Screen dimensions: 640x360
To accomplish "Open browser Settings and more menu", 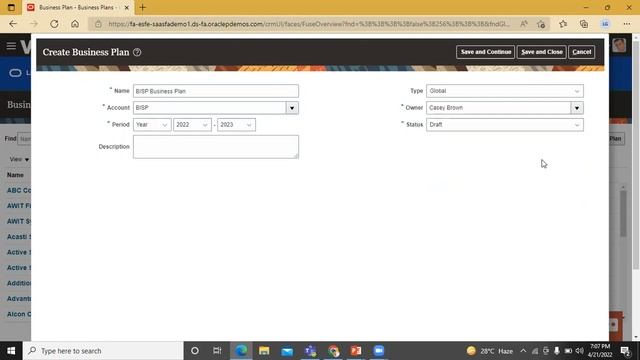I will coord(627,24).
